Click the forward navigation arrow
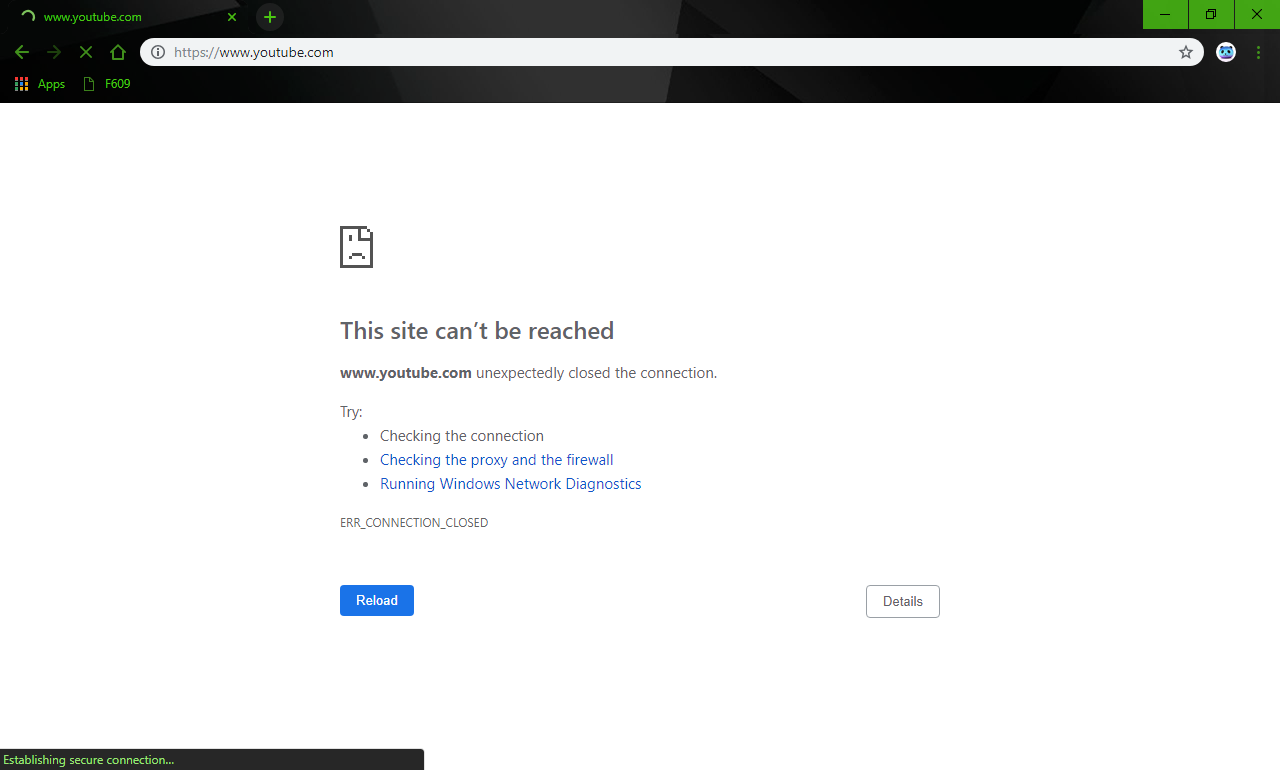 click(54, 52)
